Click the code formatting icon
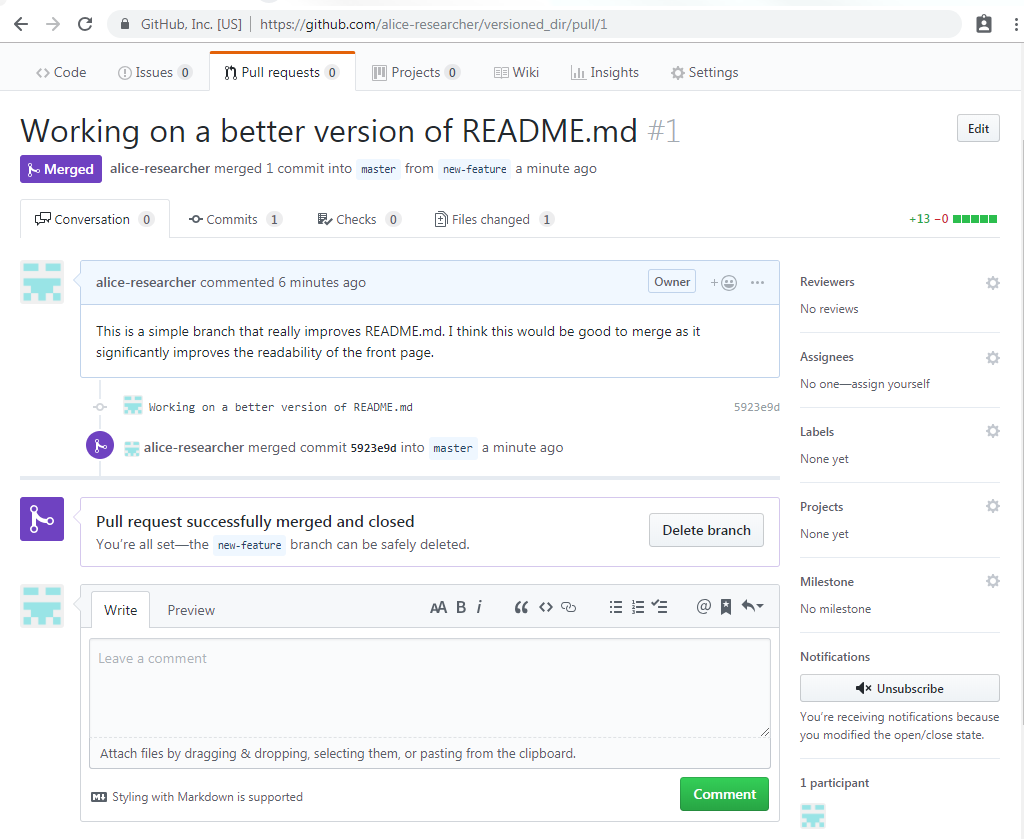Screen dimensions: 1024x839 [x=545, y=606]
